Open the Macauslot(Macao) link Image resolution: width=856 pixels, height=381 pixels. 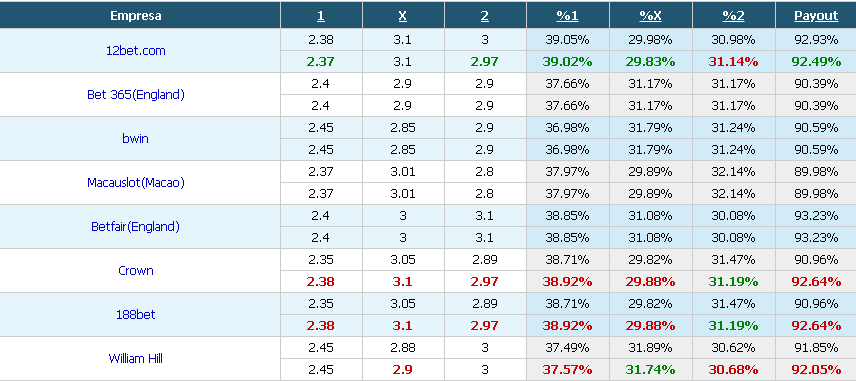135,183
